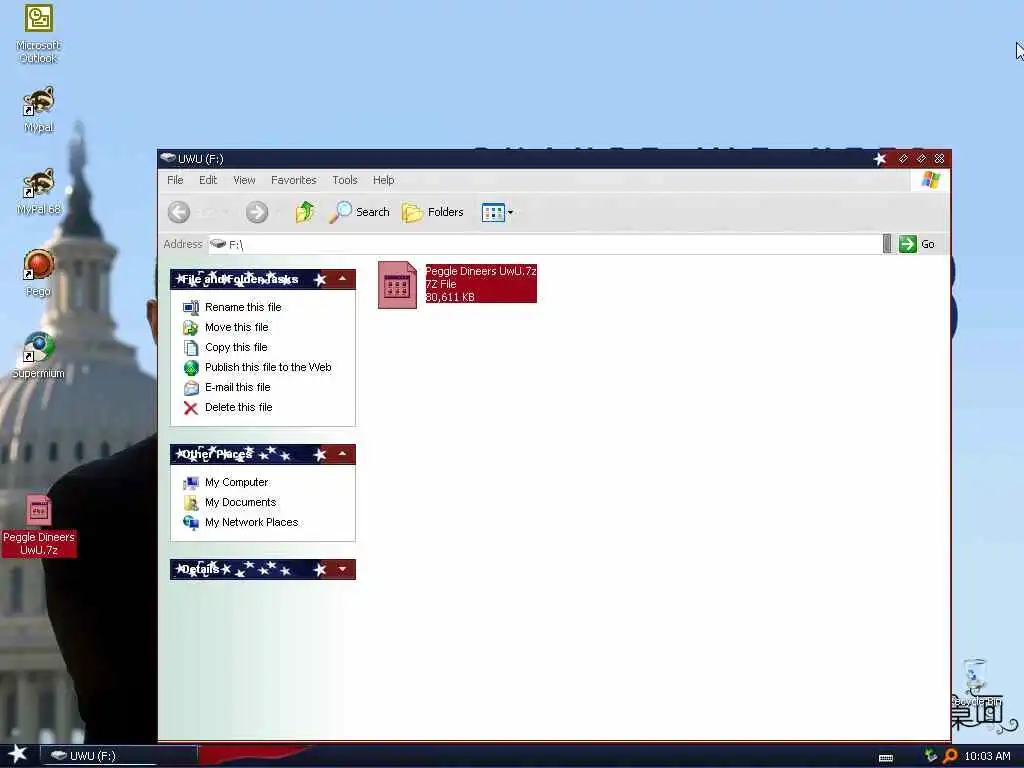Select Peggle Dineers UwU.7z file icon in window
Screen dimensions: 1024x768
pyautogui.click(x=397, y=285)
